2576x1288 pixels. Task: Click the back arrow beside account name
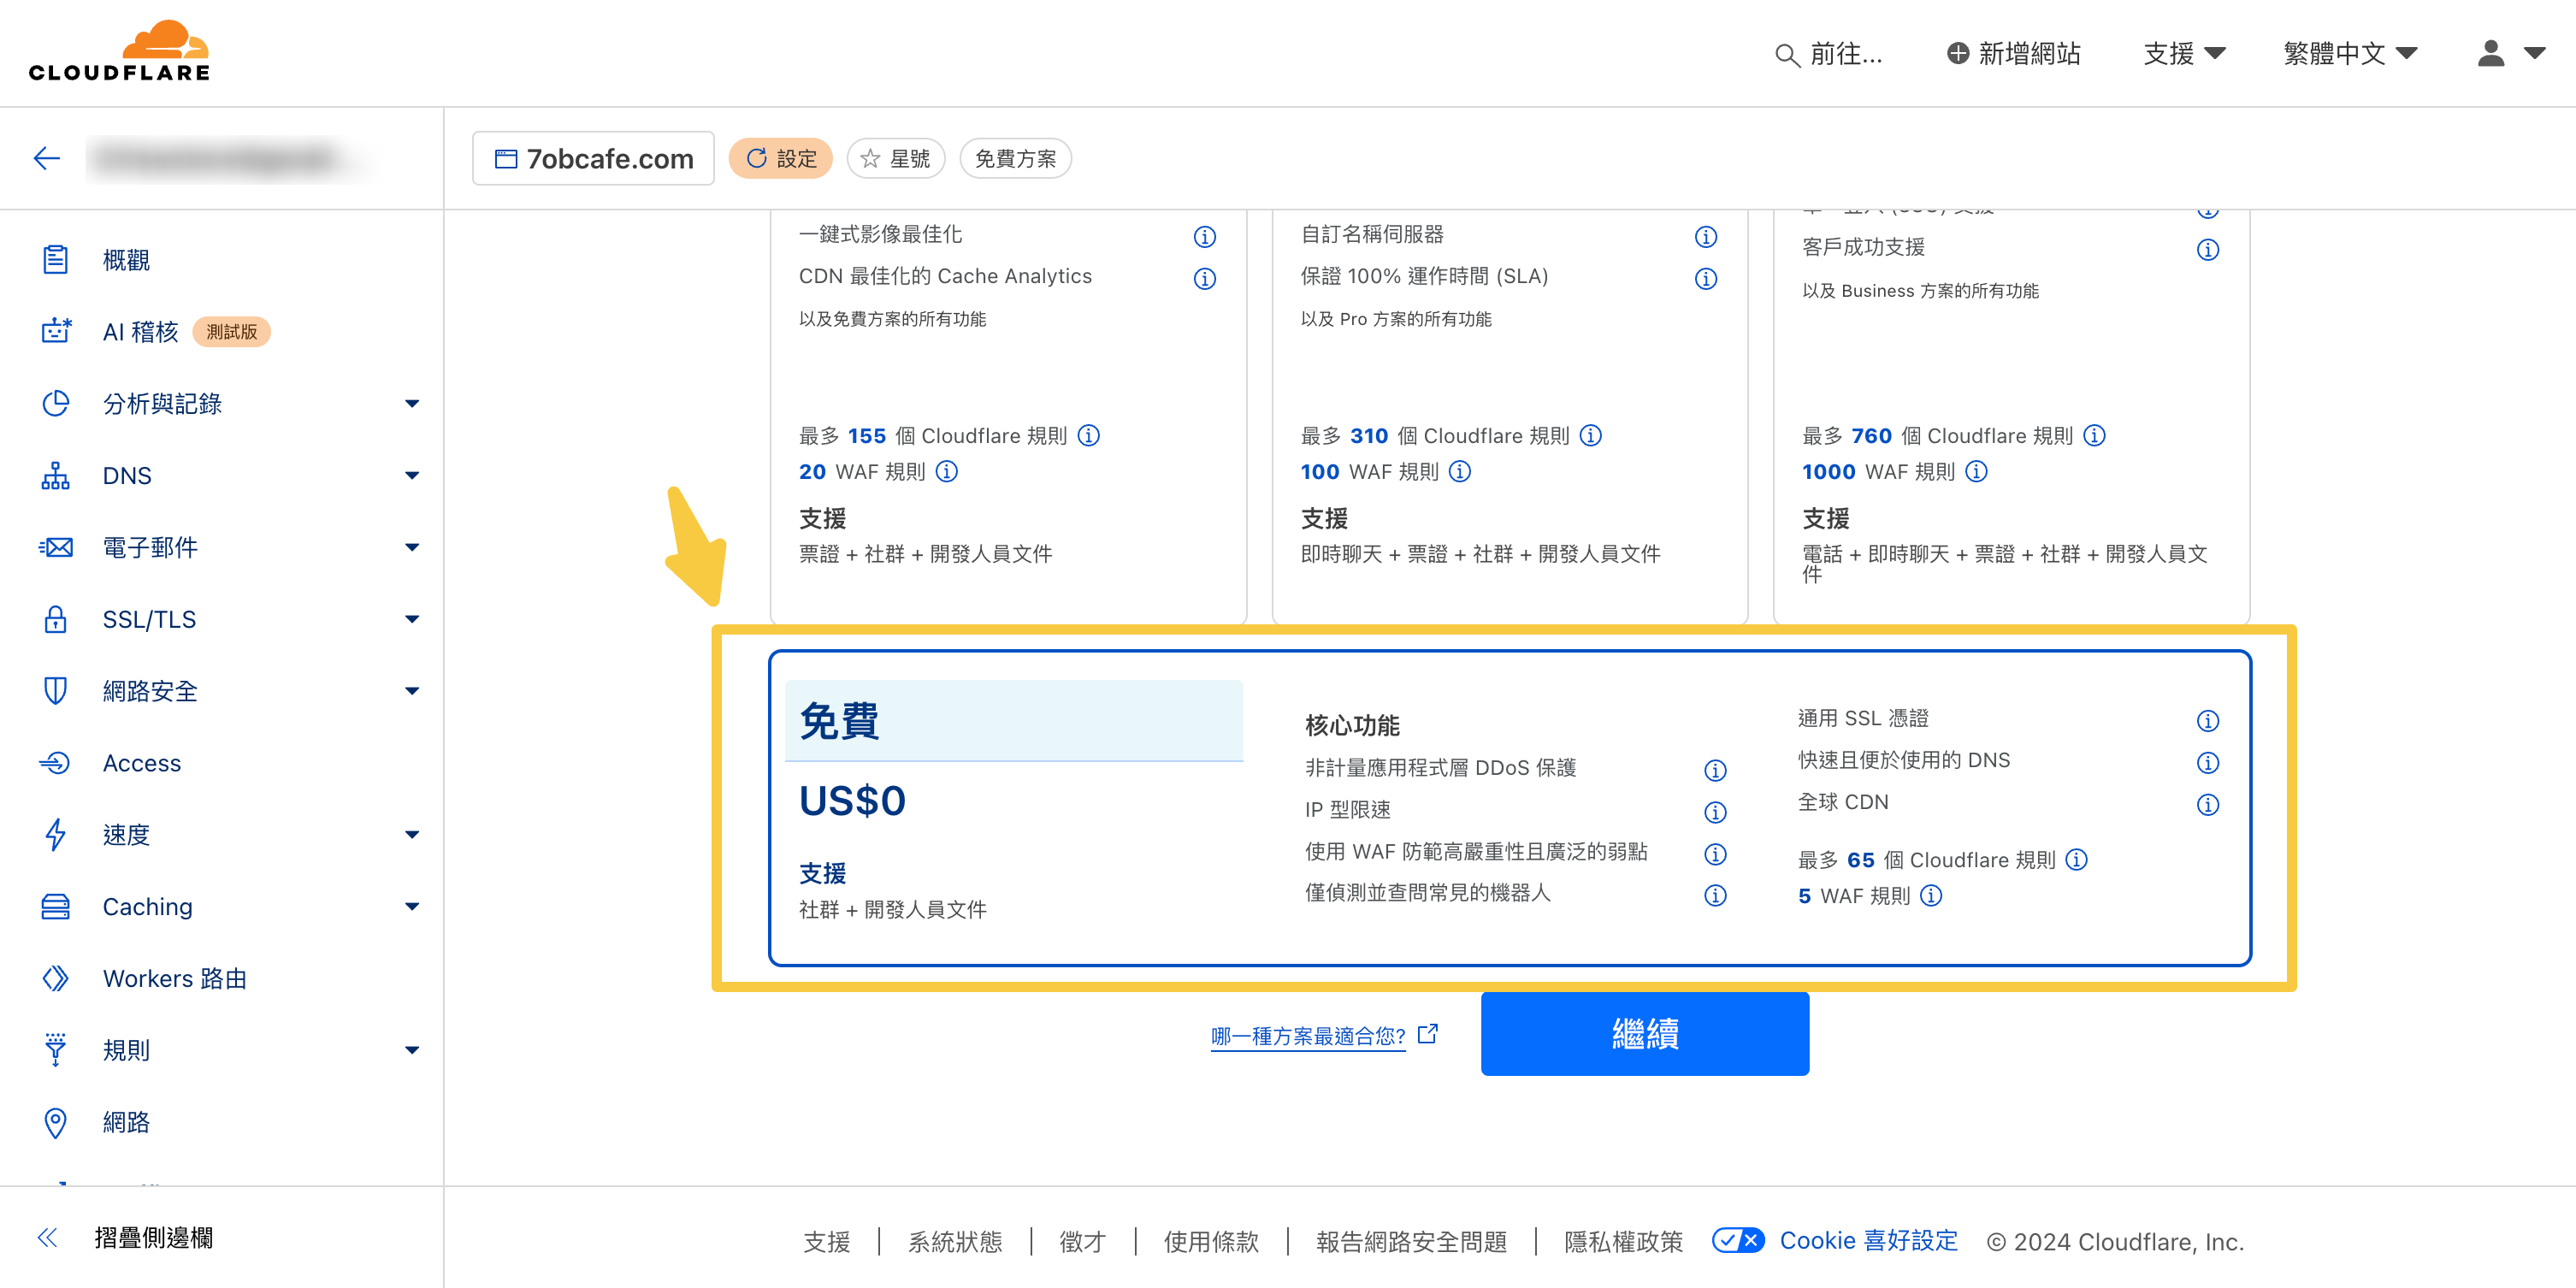click(x=46, y=158)
